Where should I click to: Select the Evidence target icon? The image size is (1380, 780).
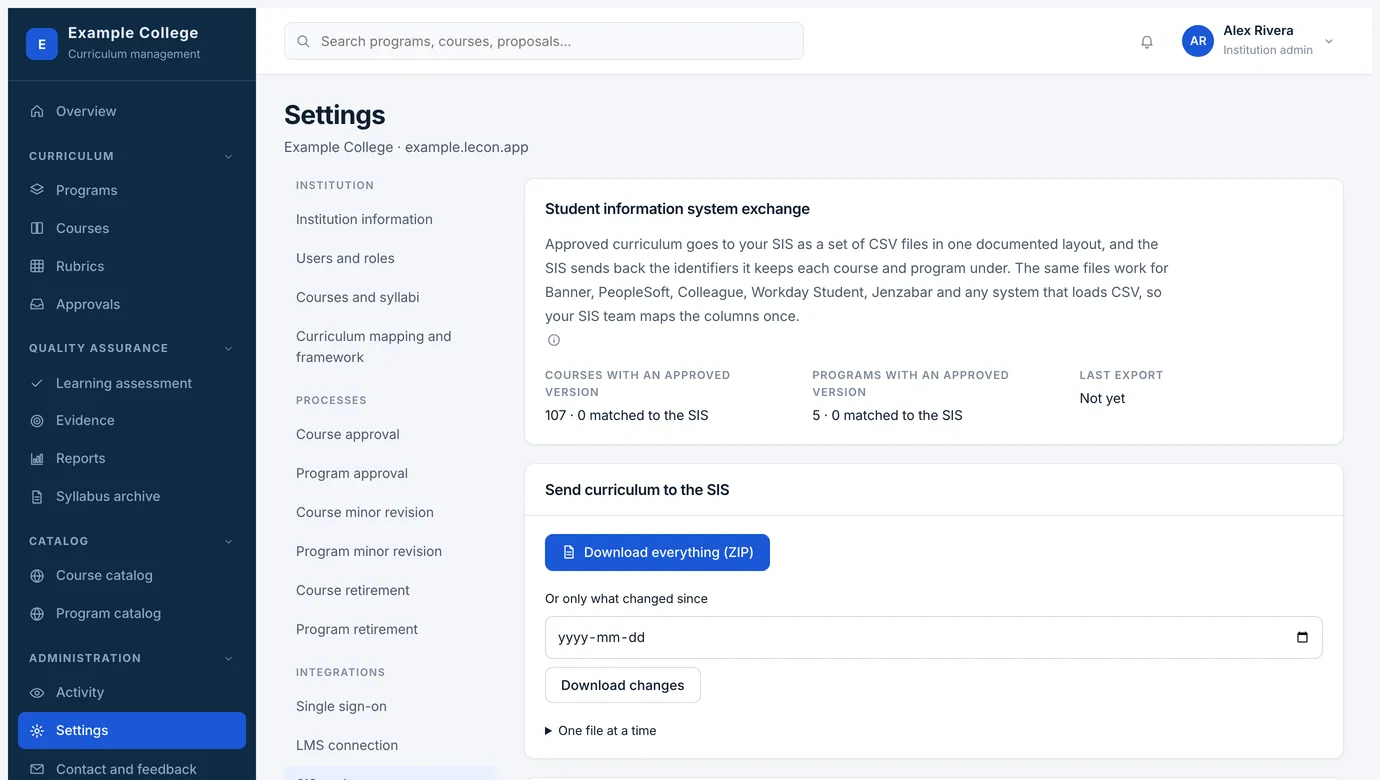pyautogui.click(x=37, y=421)
